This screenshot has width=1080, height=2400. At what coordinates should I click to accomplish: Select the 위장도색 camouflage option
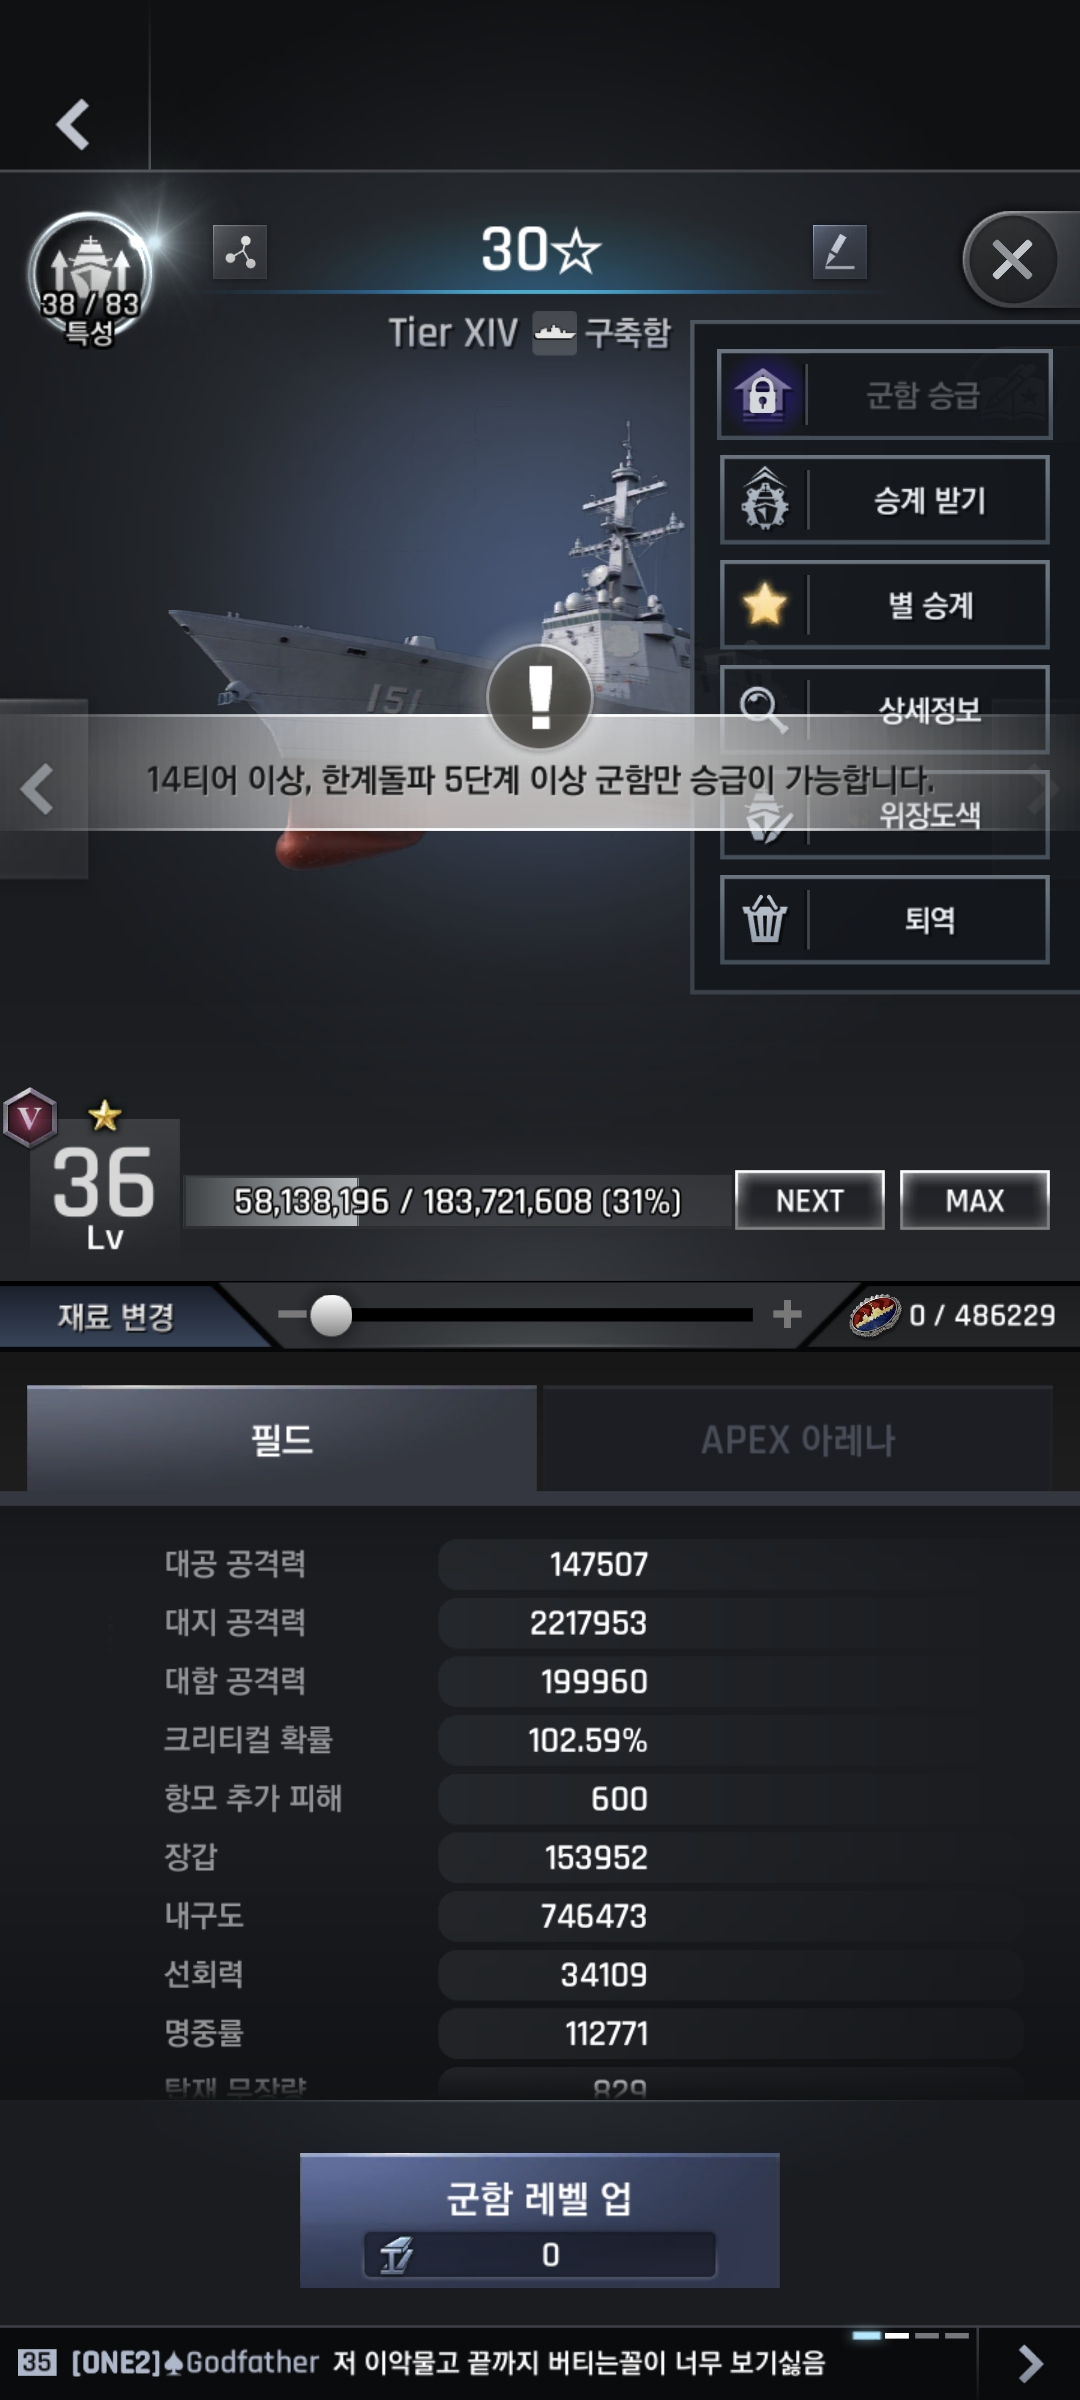tap(884, 815)
